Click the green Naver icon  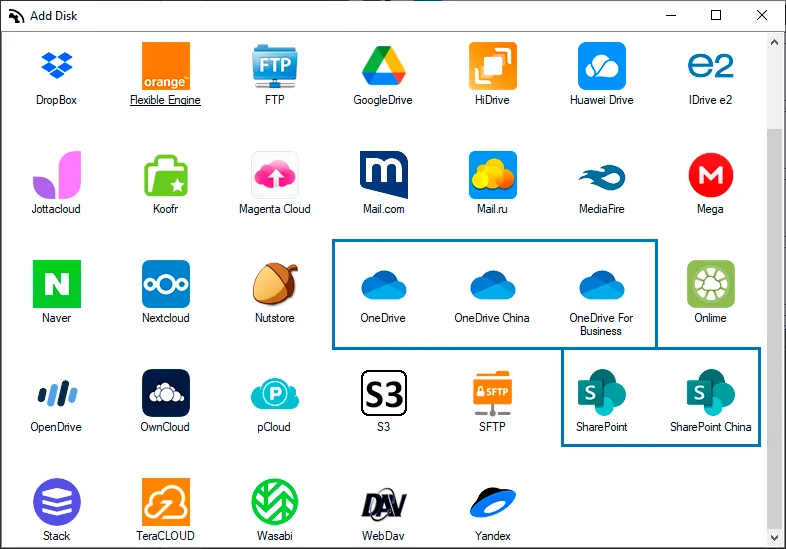(x=57, y=284)
